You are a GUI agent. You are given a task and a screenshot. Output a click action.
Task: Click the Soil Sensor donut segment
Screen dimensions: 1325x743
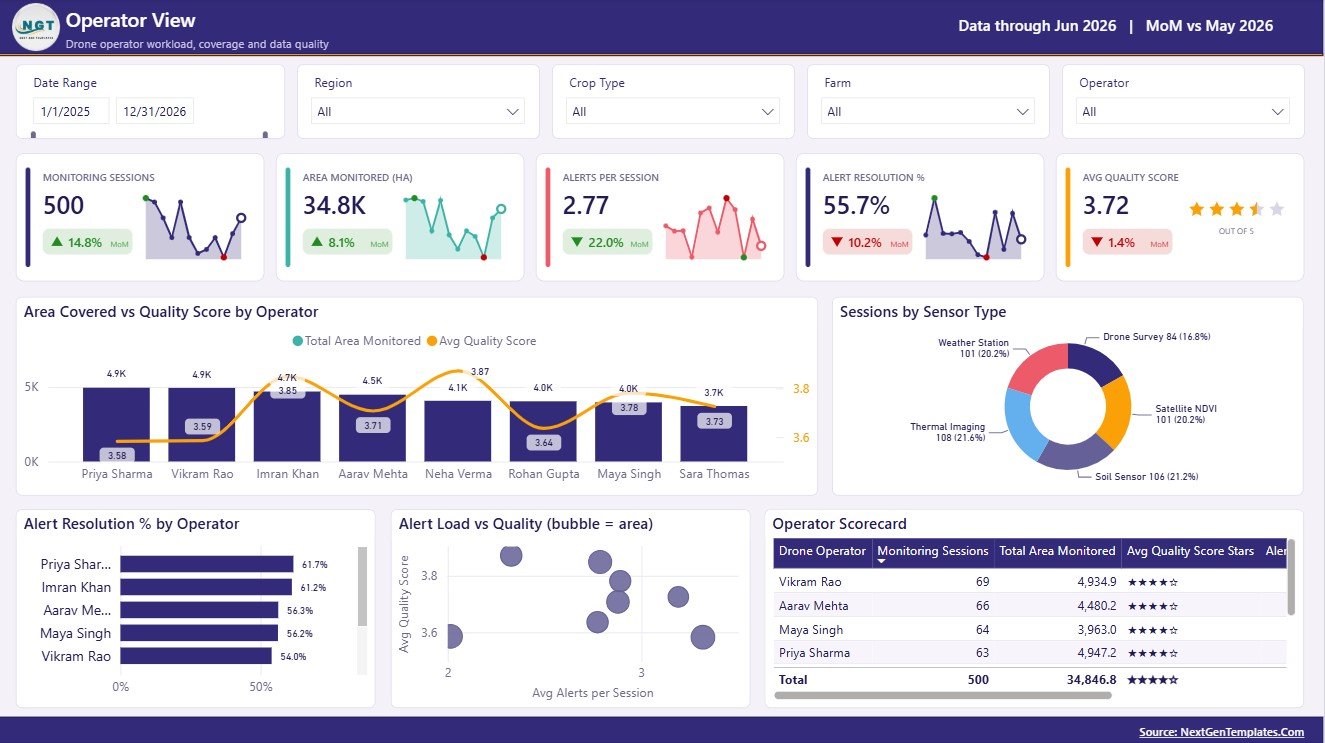(x=1072, y=452)
